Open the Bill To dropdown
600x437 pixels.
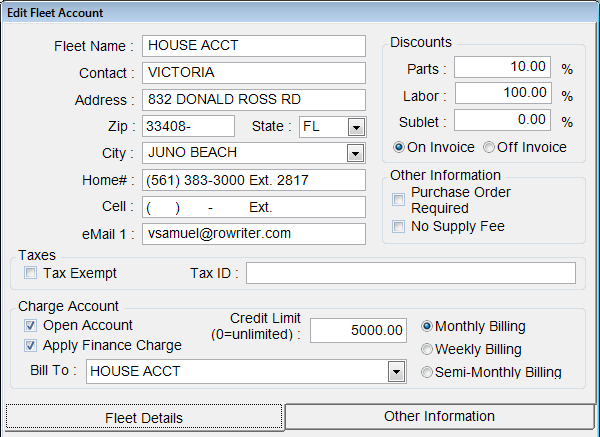pyautogui.click(x=395, y=372)
